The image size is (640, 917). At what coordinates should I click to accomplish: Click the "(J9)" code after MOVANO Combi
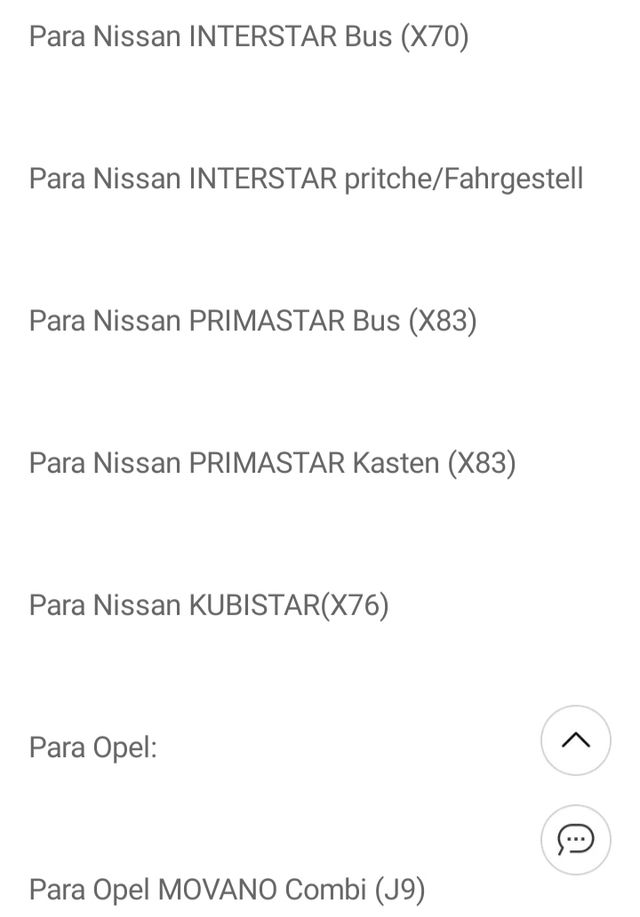399,889
